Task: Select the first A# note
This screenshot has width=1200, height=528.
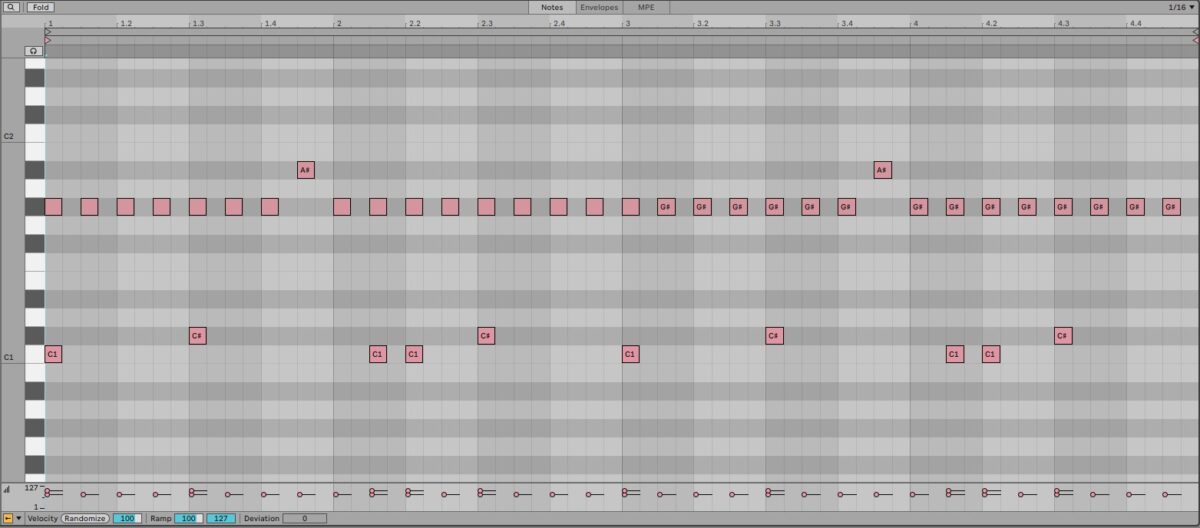Action: click(x=306, y=170)
